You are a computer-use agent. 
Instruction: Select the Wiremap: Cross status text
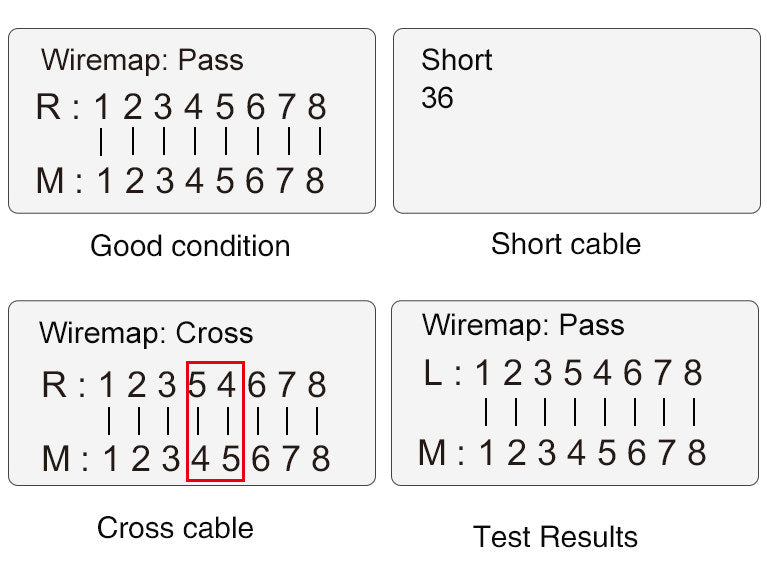(146, 333)
